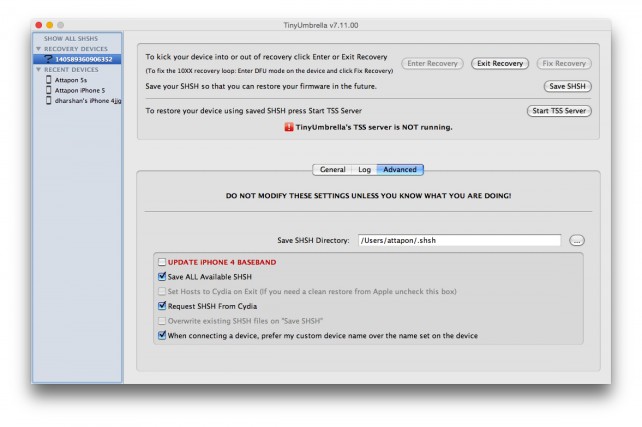Click the Save SHSH button
The image size is (642, 427).
[x=569, y=86]
